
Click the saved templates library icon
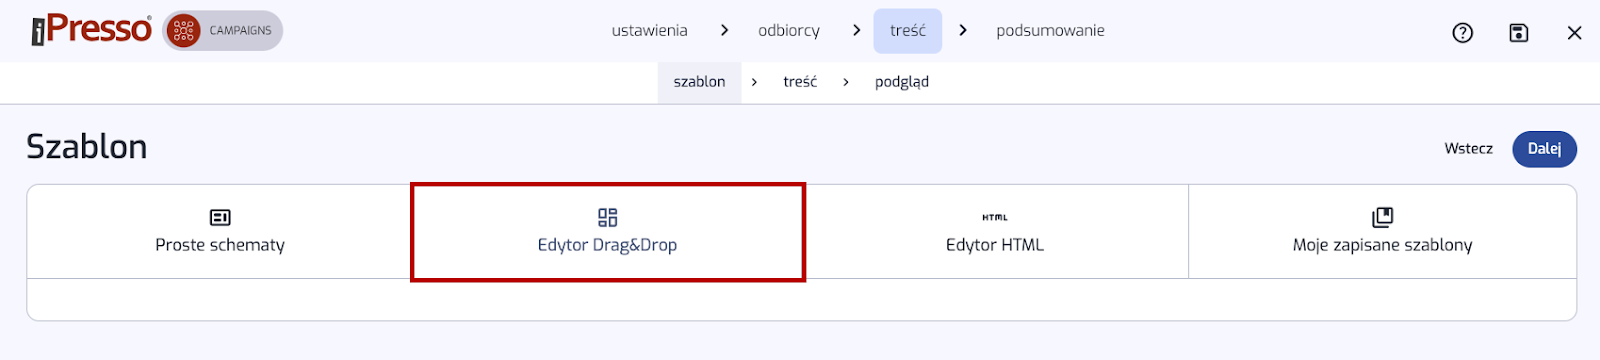[1382, 217]
